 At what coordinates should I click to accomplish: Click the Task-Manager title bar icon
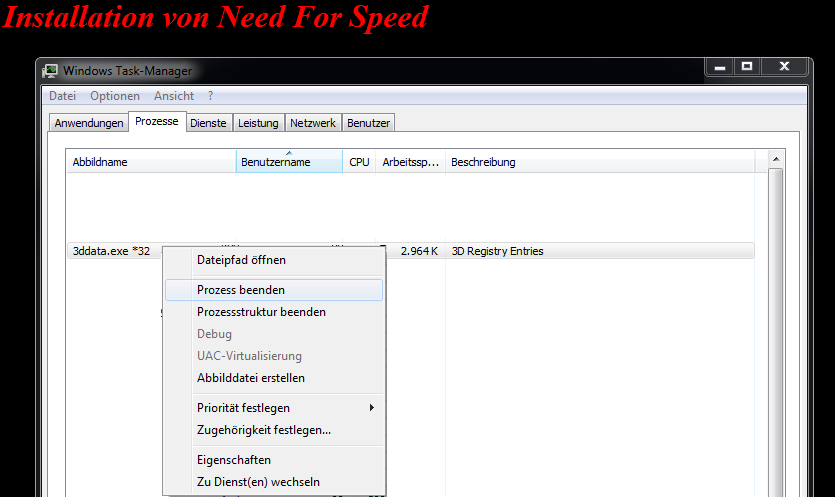[x=51, y=71]
